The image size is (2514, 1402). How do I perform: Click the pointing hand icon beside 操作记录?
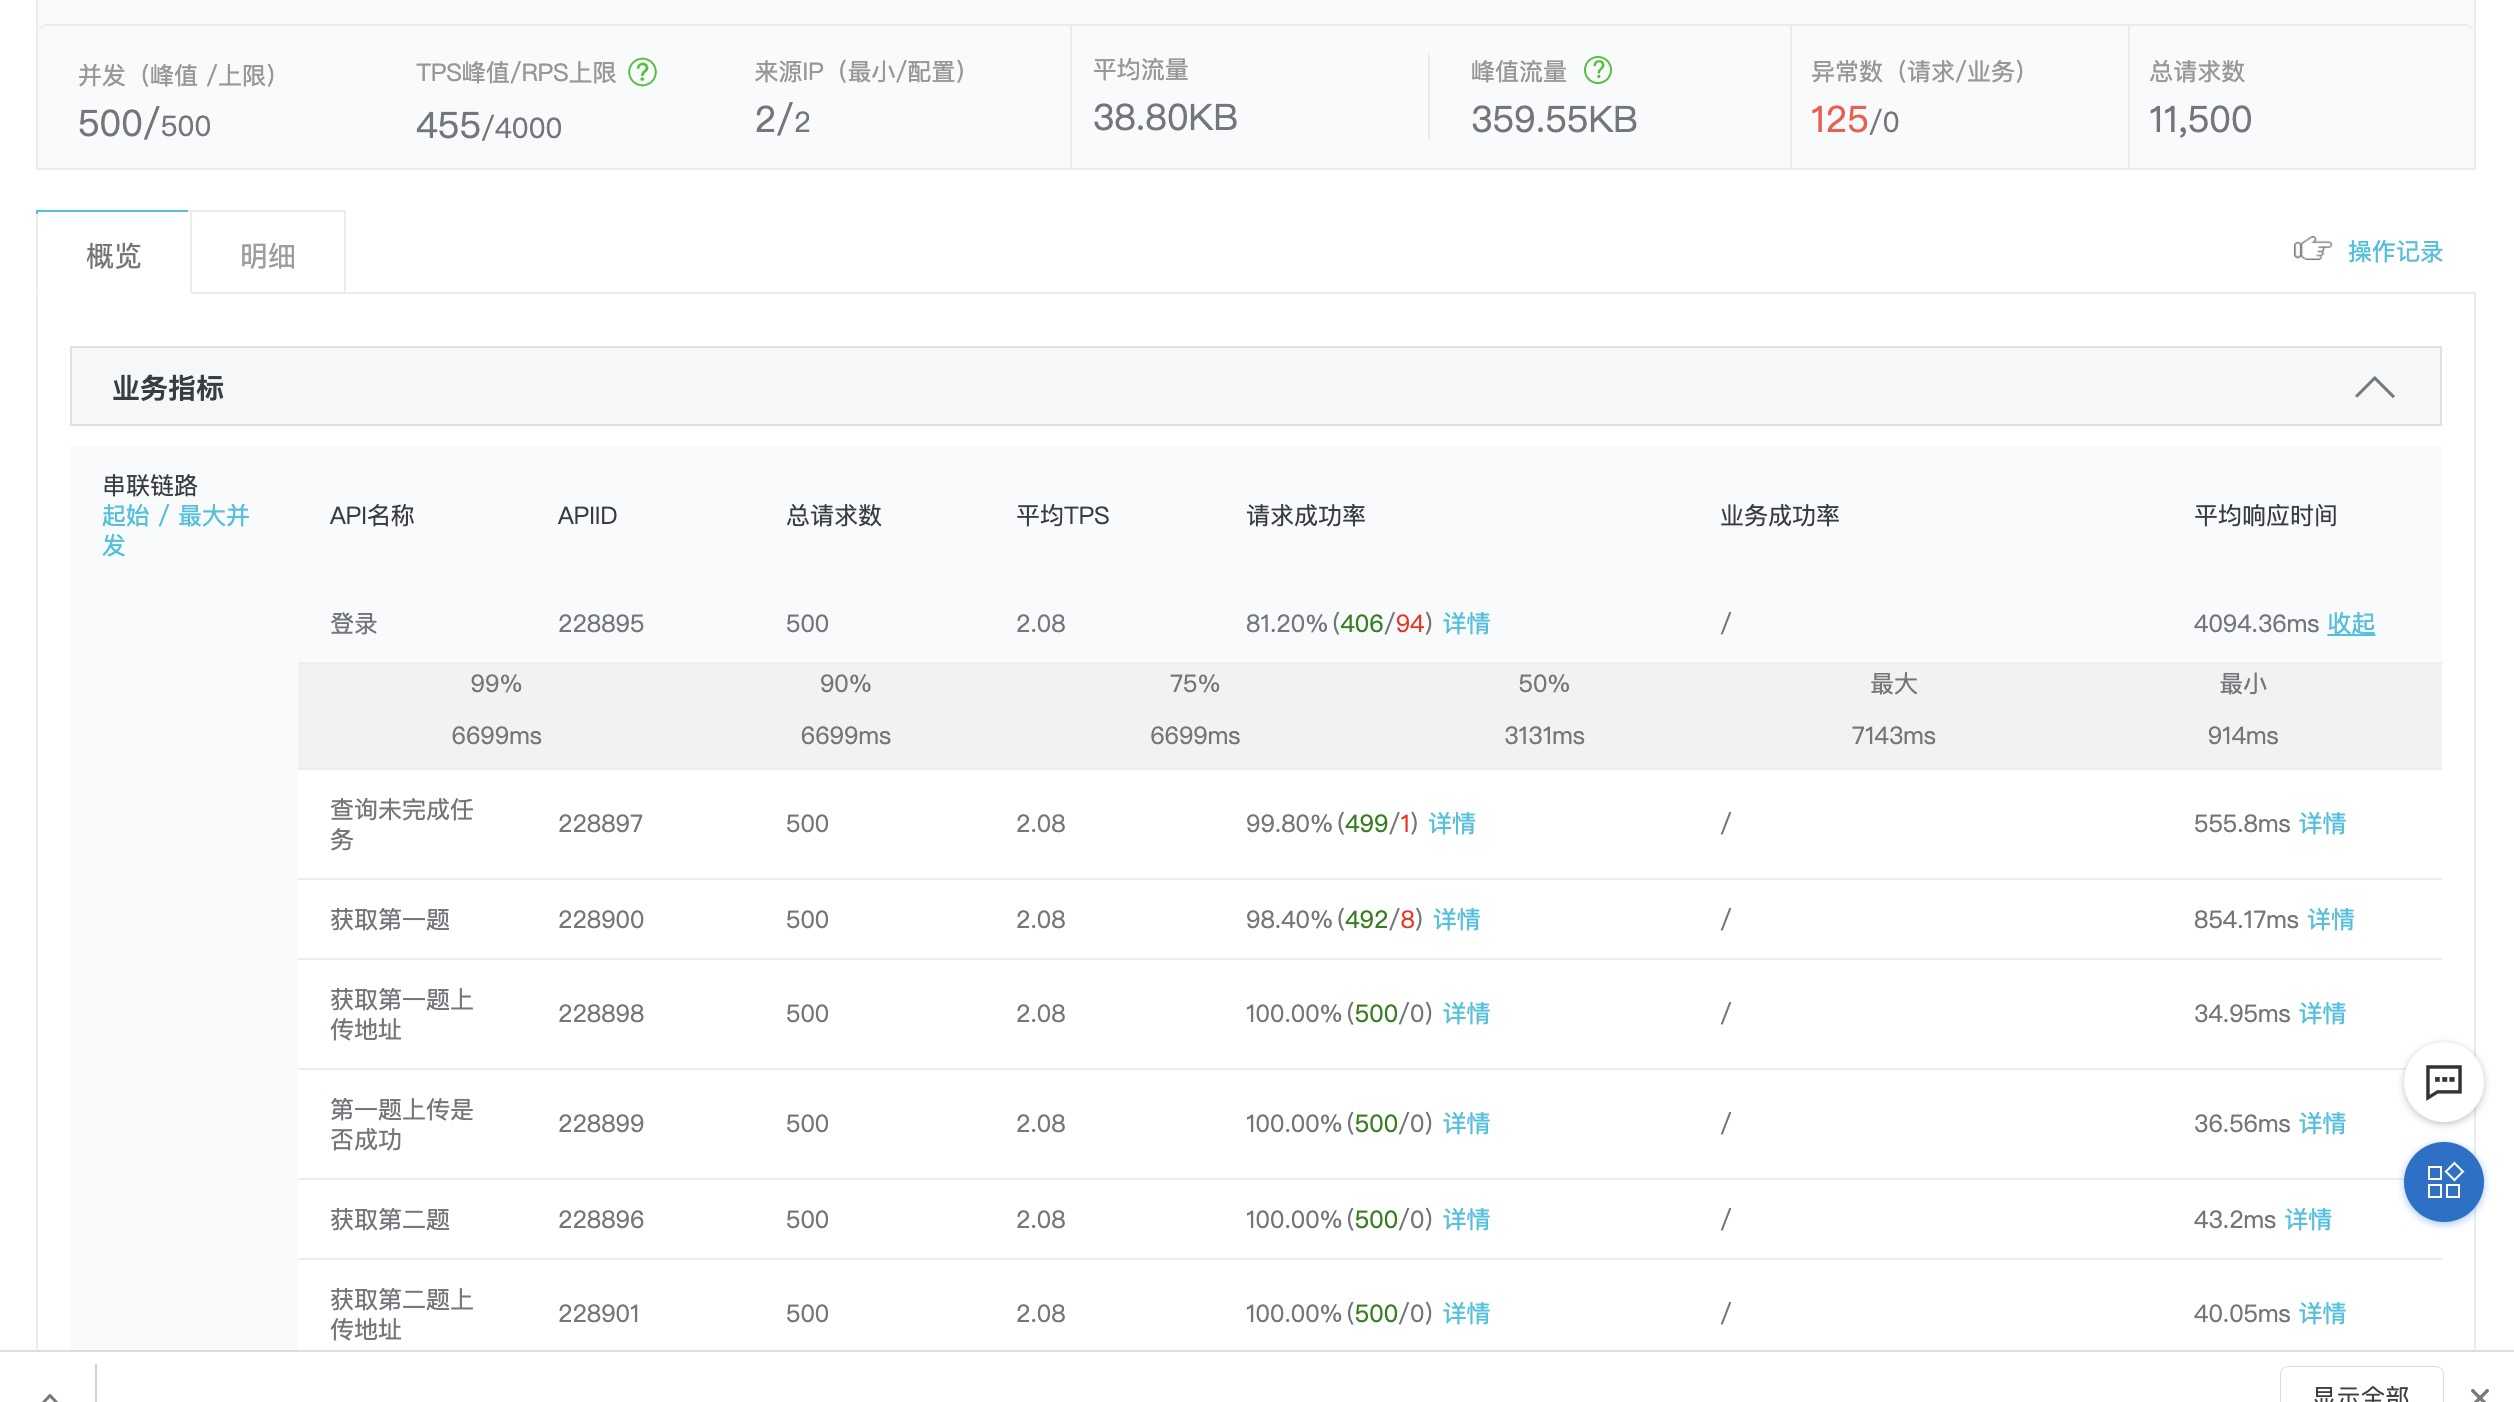pos(2312,249)
